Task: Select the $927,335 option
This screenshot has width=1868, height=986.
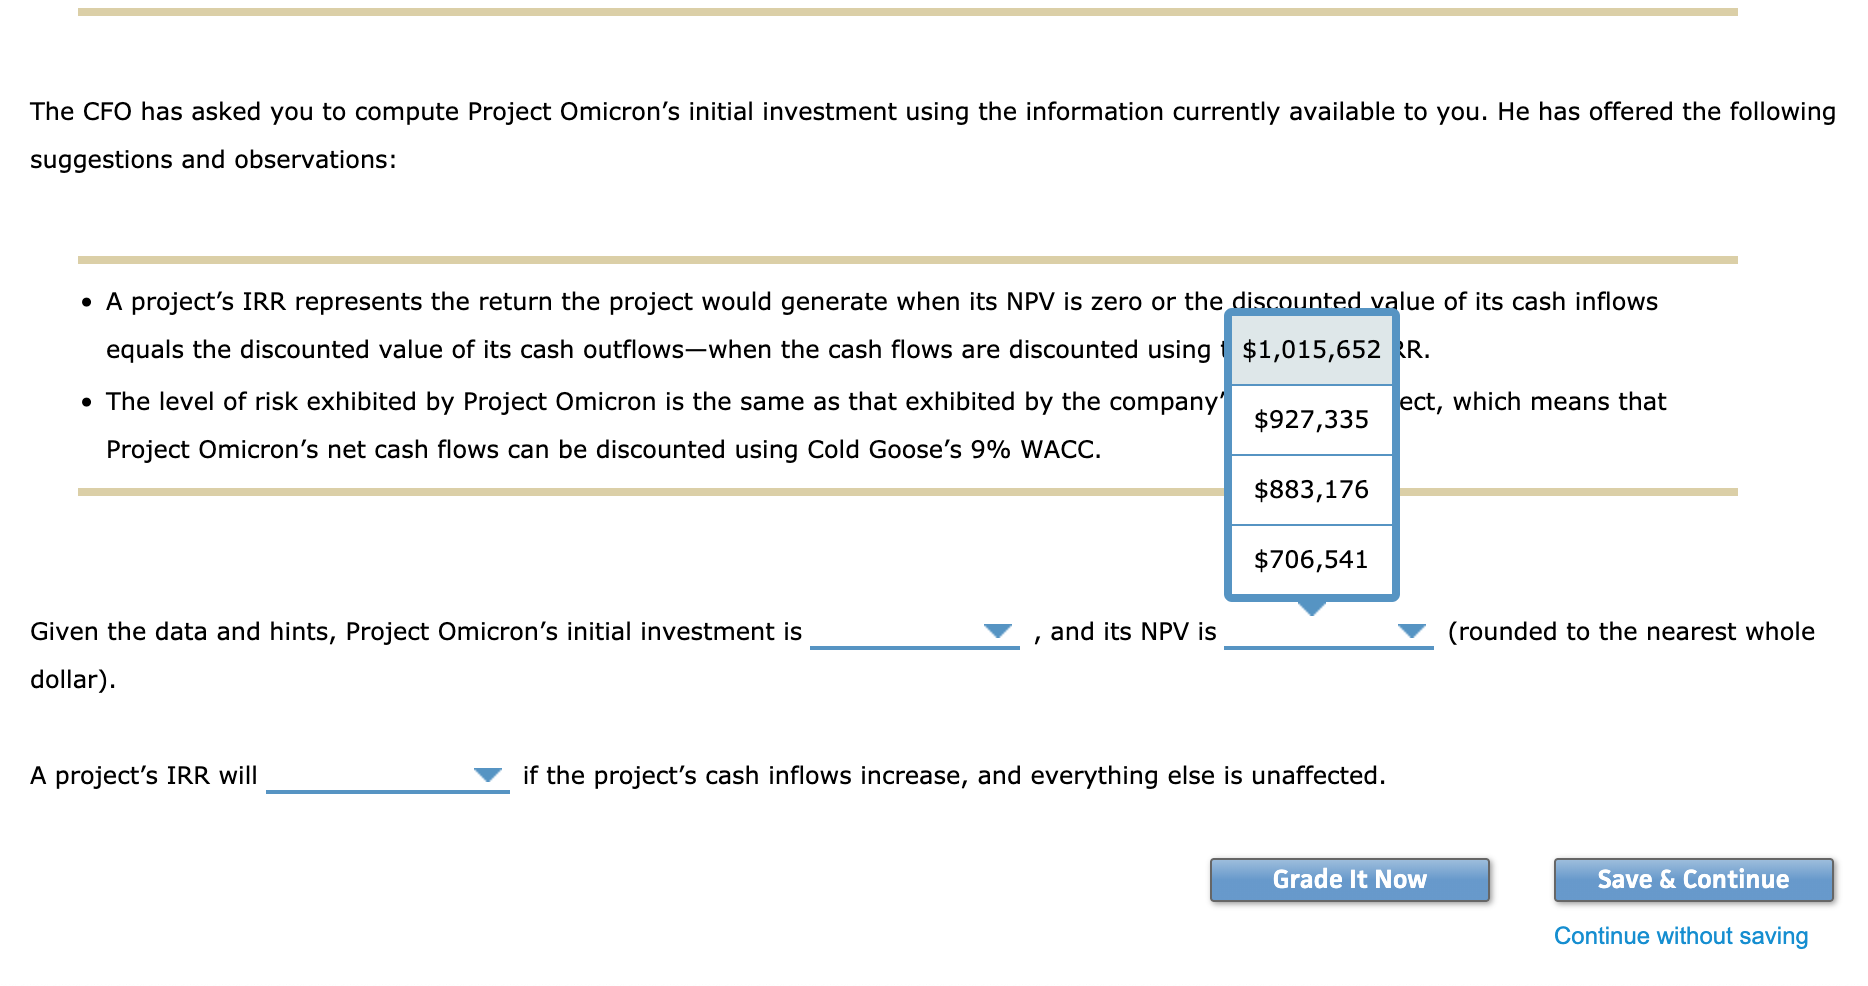Action: [x=1310, y=420]
